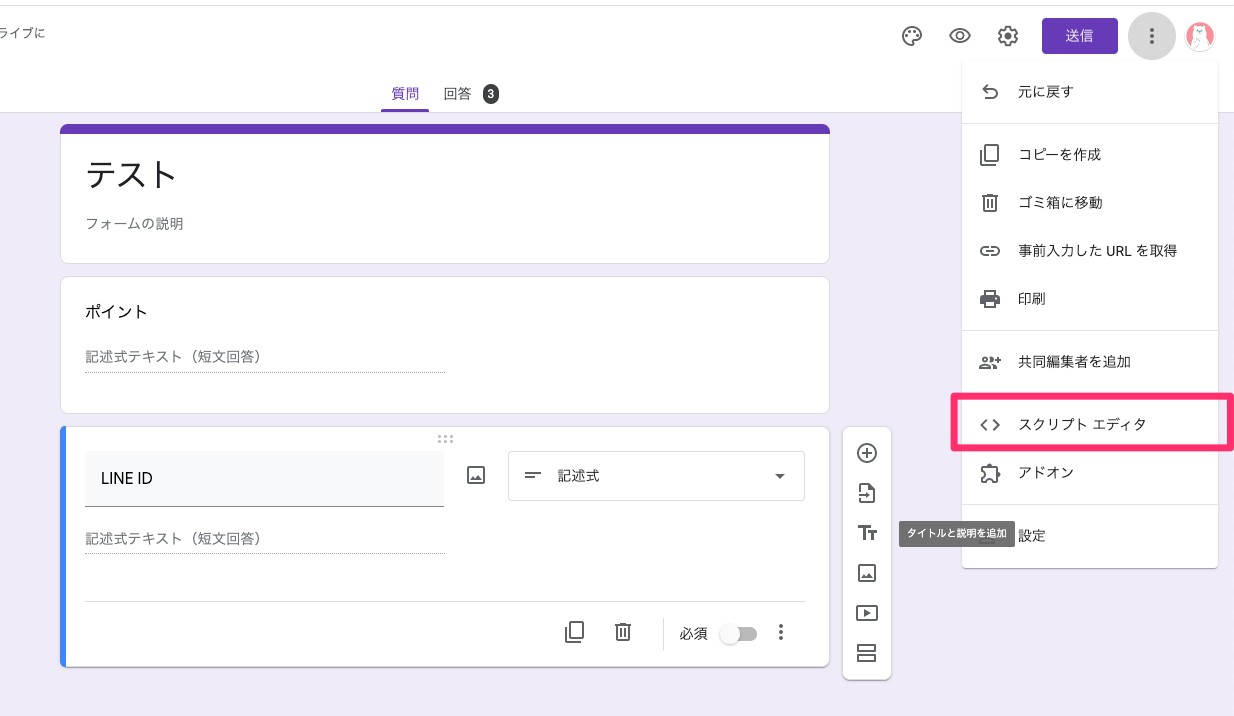Add a section from the side toolbar
1234x716 pixels.
tap(867, 653)
